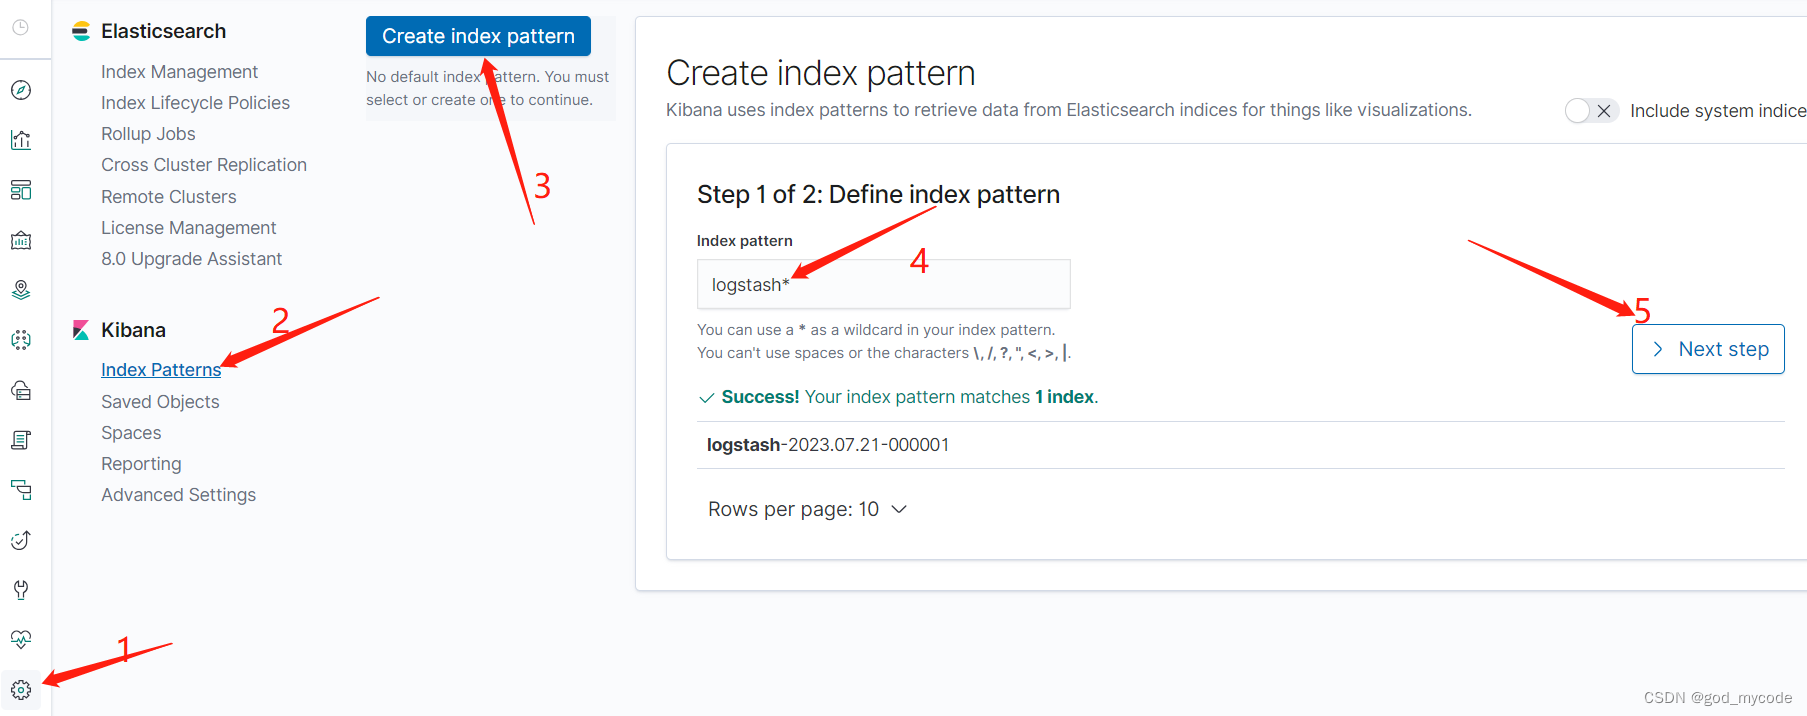Viewport: 1807px width, 716px height.
Task: Click the Success index pattern matches message
Action: coord(898,397)
